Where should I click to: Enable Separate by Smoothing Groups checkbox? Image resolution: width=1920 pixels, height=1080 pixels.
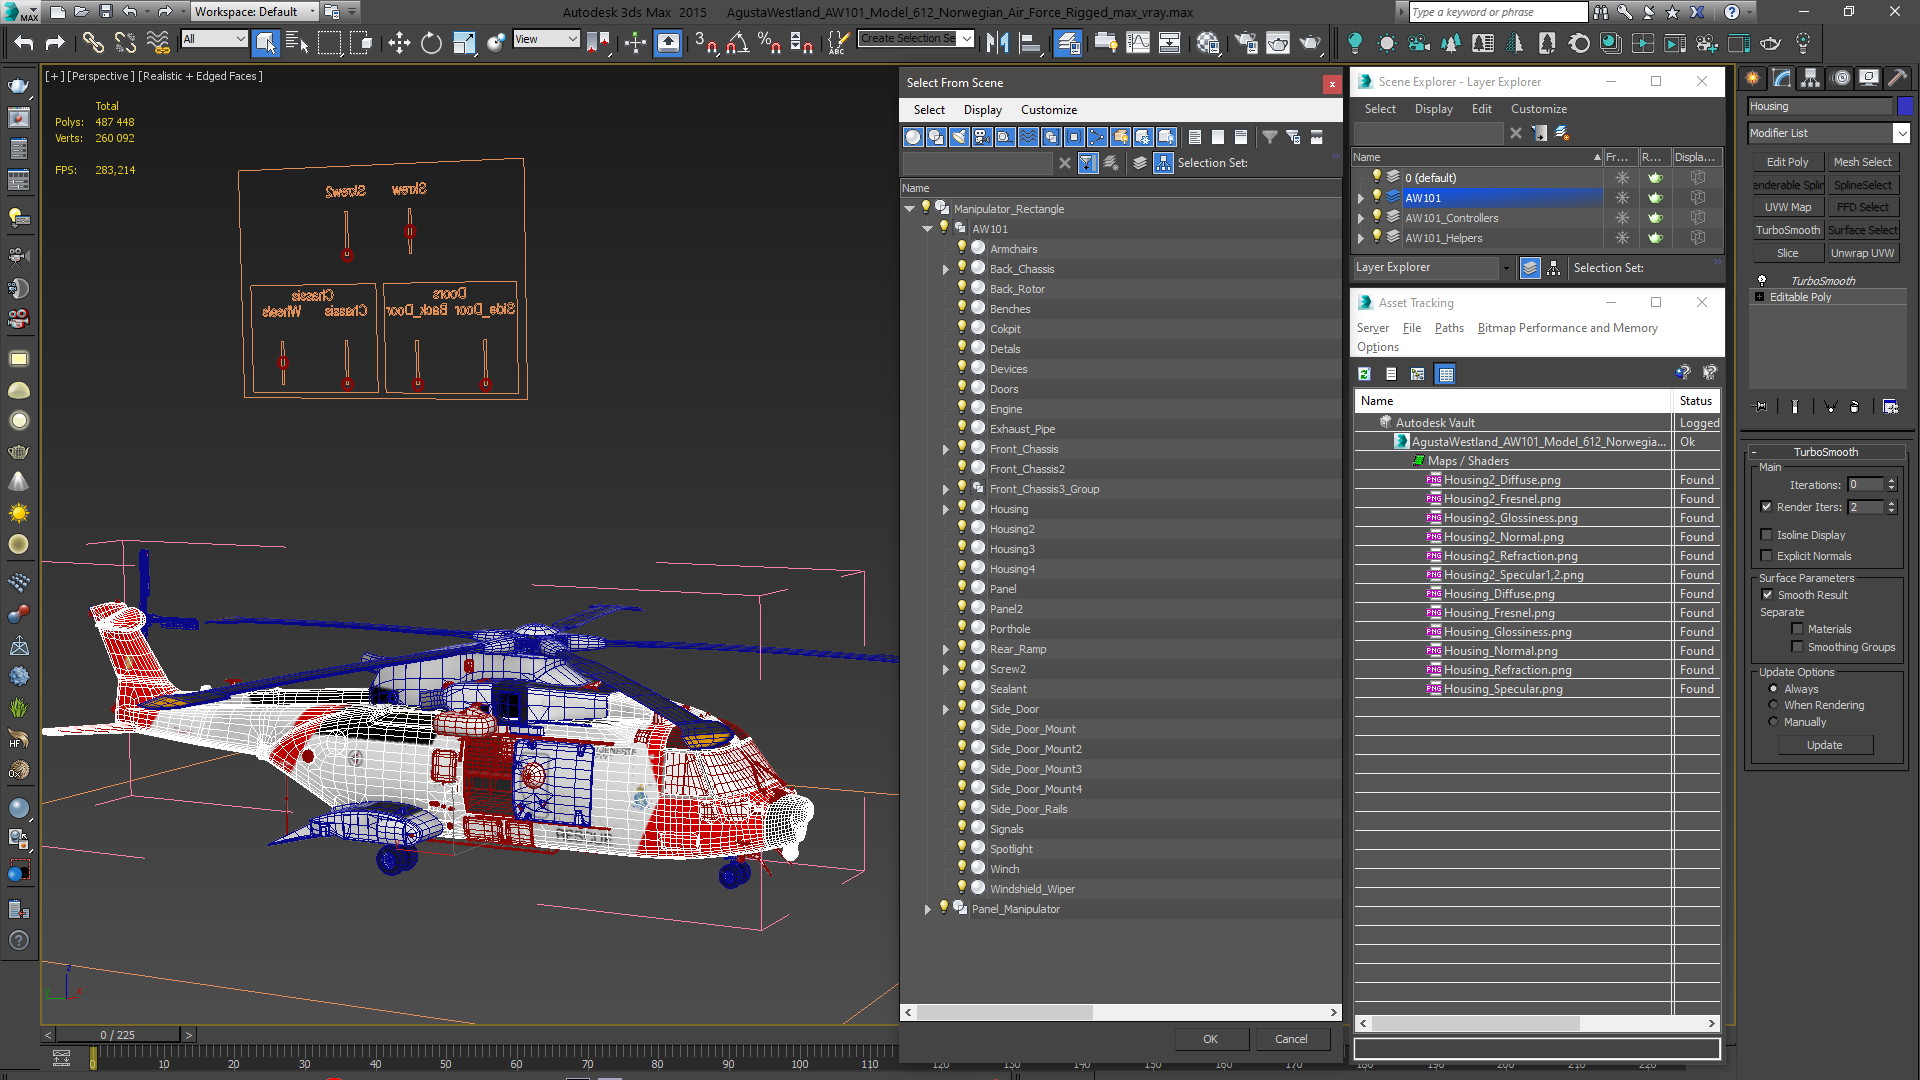1797,647
